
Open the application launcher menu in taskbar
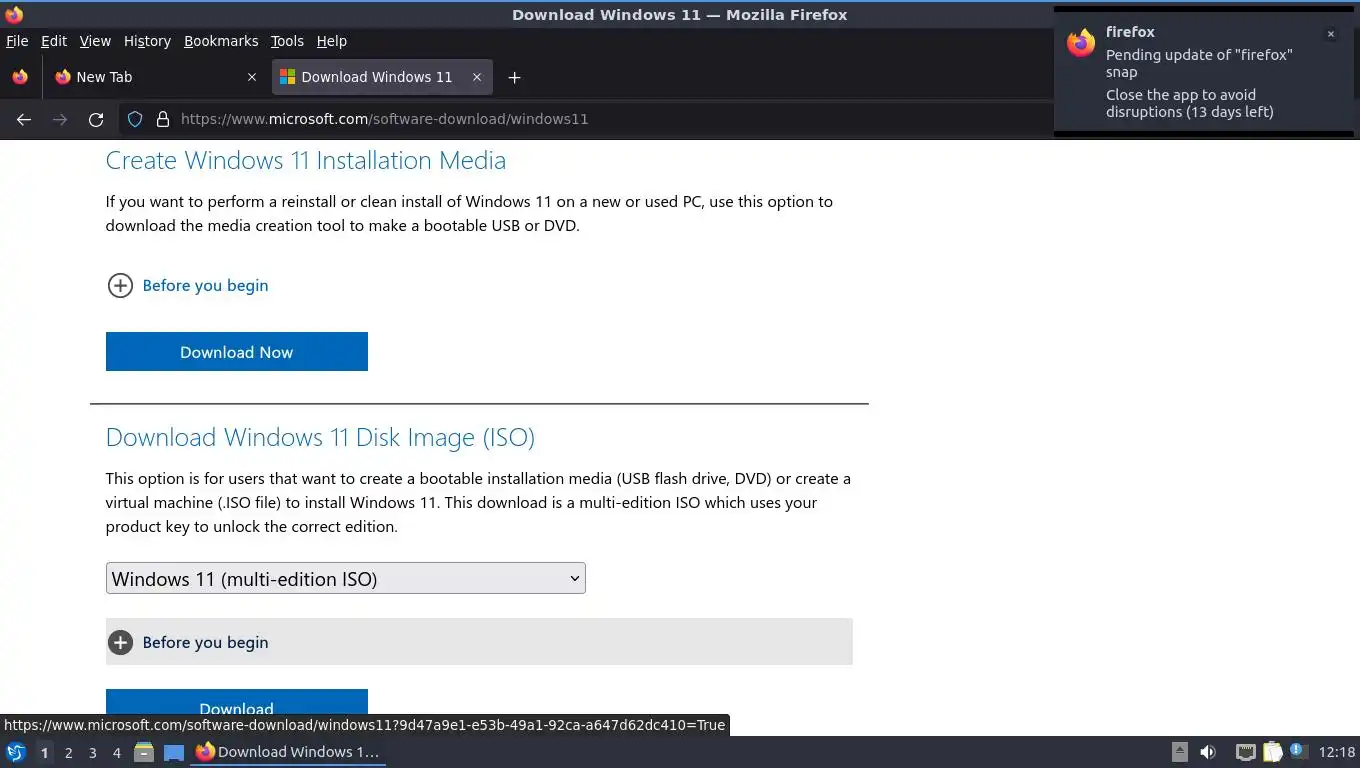coord(16,752)
